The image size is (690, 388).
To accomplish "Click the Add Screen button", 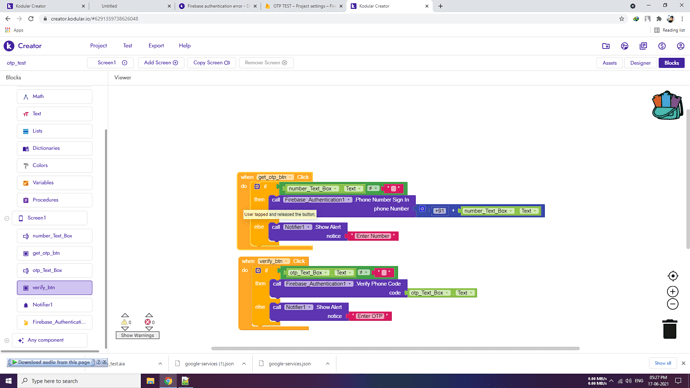I will tap(161, 62).
